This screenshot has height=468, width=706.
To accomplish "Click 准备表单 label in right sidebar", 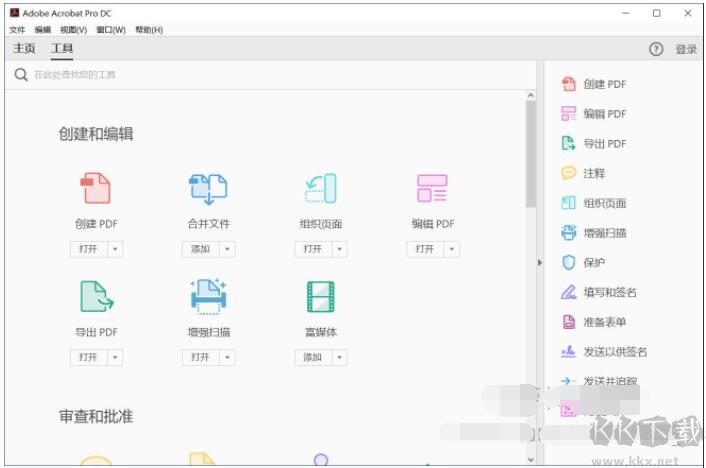I will (x=604, y=322).
